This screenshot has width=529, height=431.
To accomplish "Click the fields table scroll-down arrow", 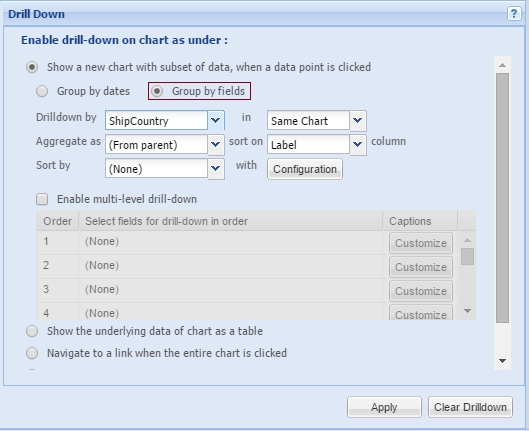I will coord(467,311).
